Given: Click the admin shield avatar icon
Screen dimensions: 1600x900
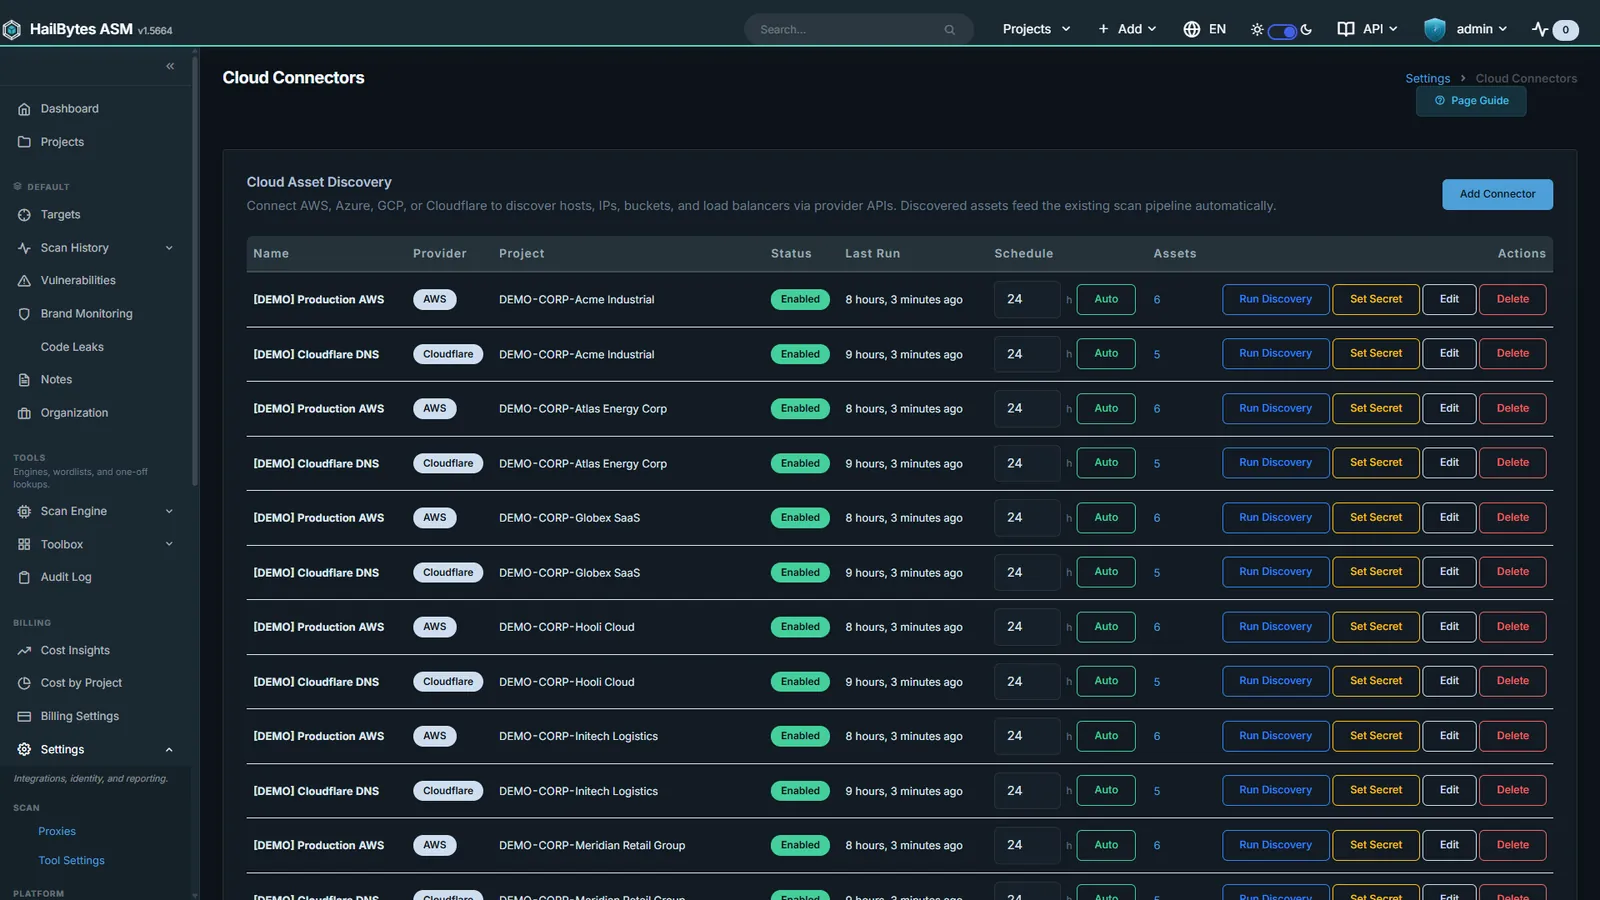Looking at the screenshot, I should click(1435, 29).
